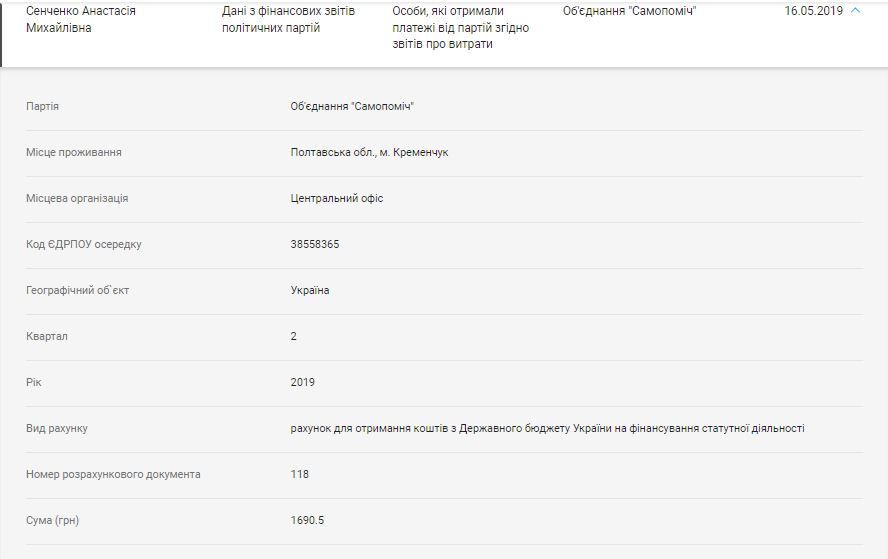Select the рахунок для отримання коштів description
This screenshot has width=888, height=559.
(x=547, y=428)
